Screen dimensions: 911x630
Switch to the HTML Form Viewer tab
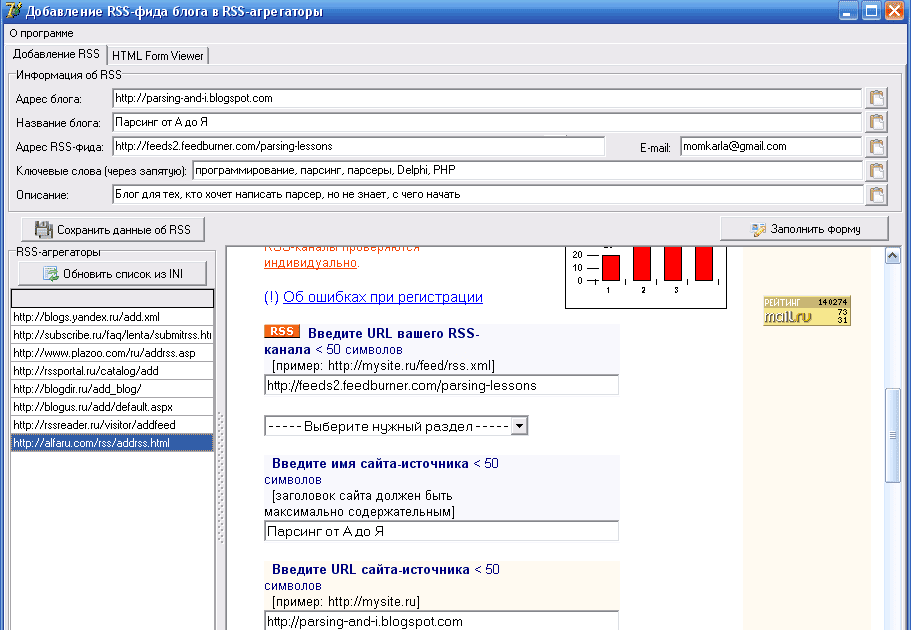click(x=157, y=56)
